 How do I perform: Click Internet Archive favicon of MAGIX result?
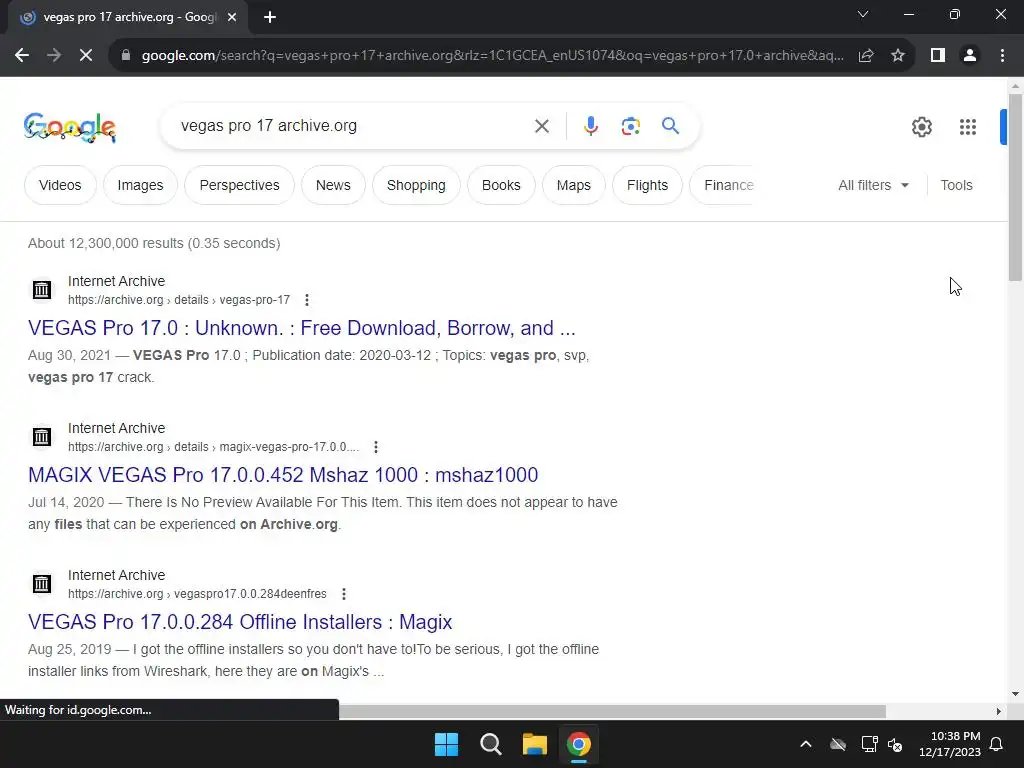pos(42,436)
